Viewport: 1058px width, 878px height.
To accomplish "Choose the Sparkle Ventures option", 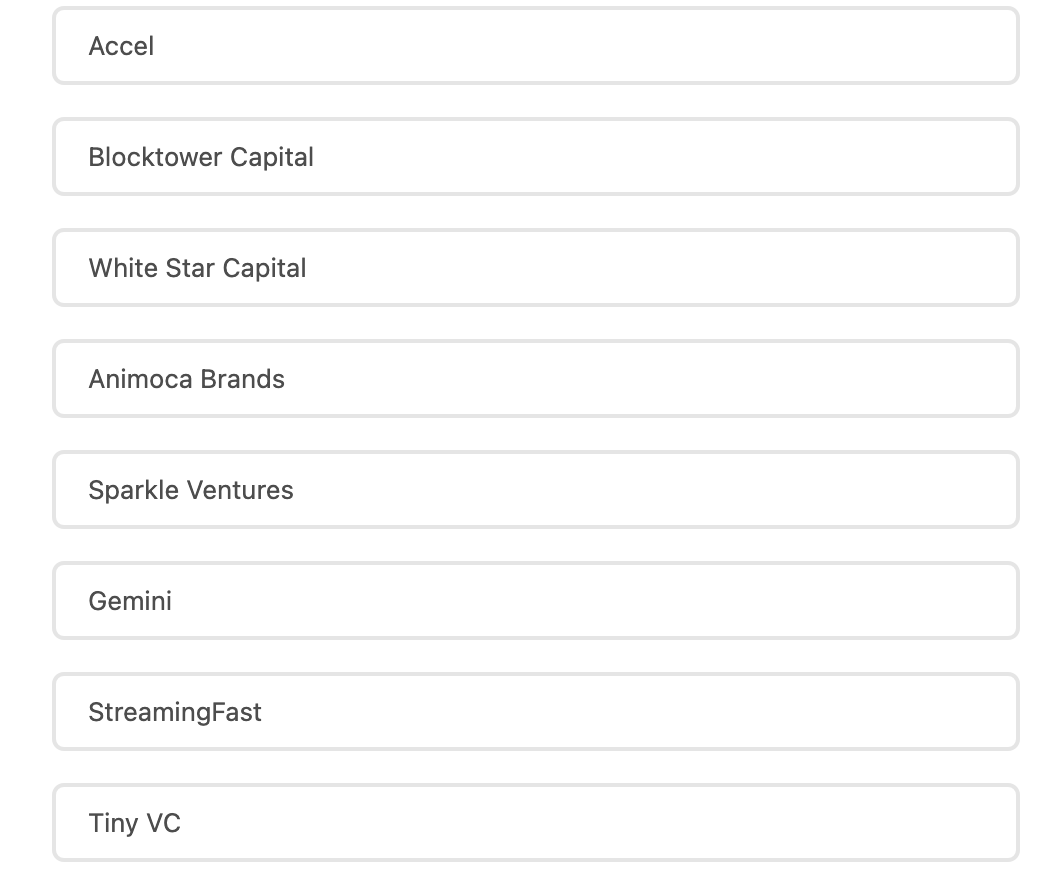I will (x=535, y=490).
